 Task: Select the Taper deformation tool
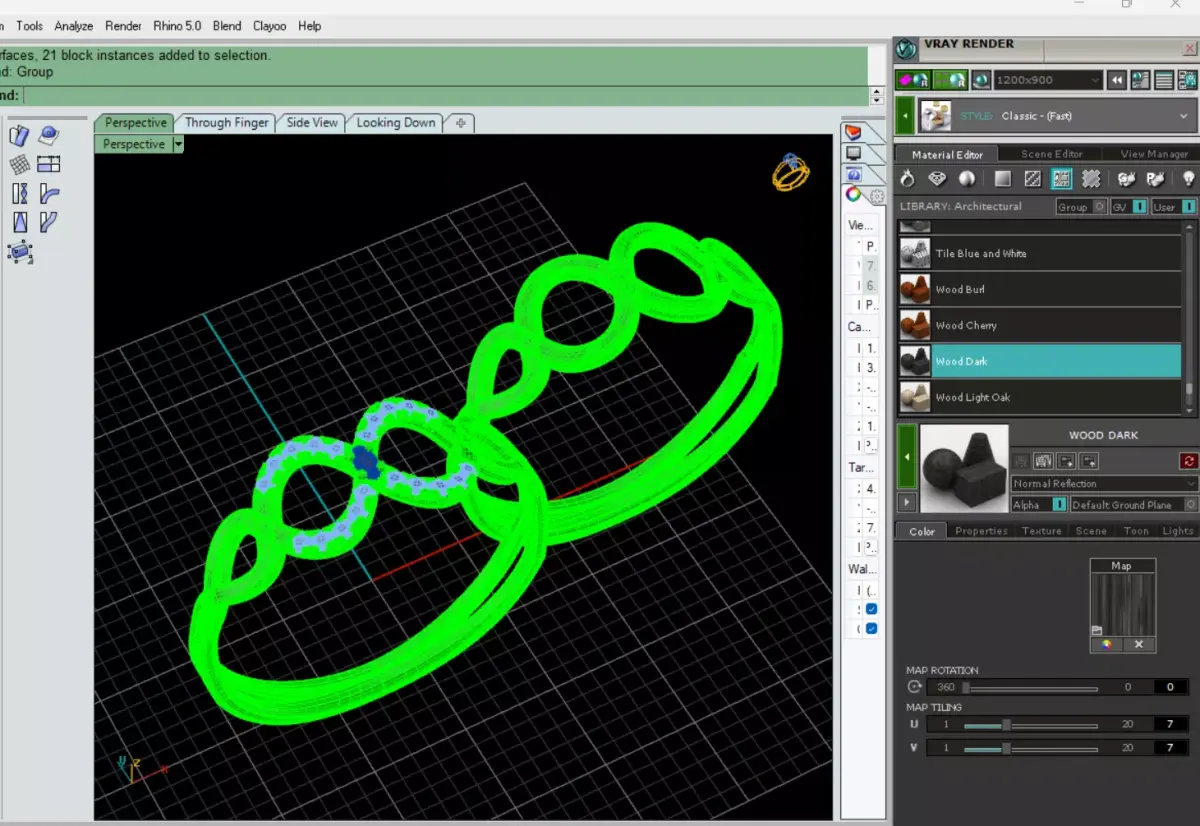pyautogui.click(x=19, y=222)
